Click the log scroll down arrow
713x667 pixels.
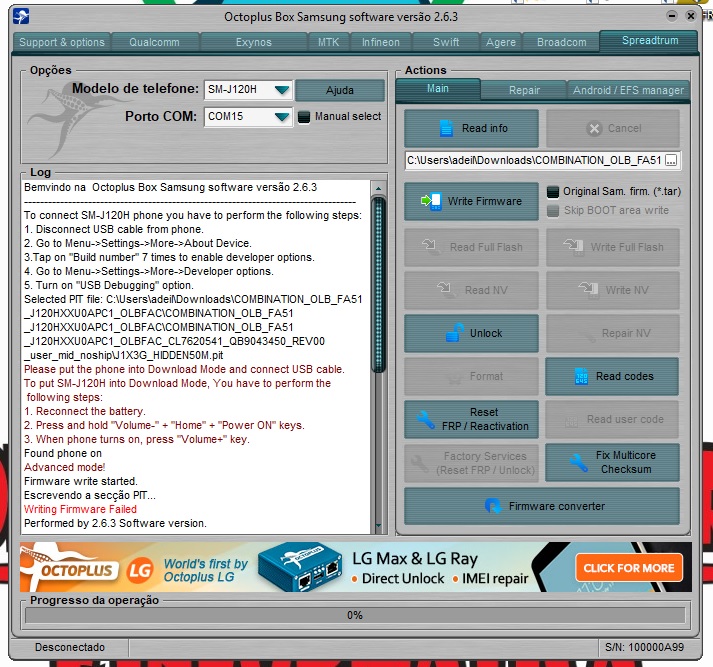coord(378,526)
